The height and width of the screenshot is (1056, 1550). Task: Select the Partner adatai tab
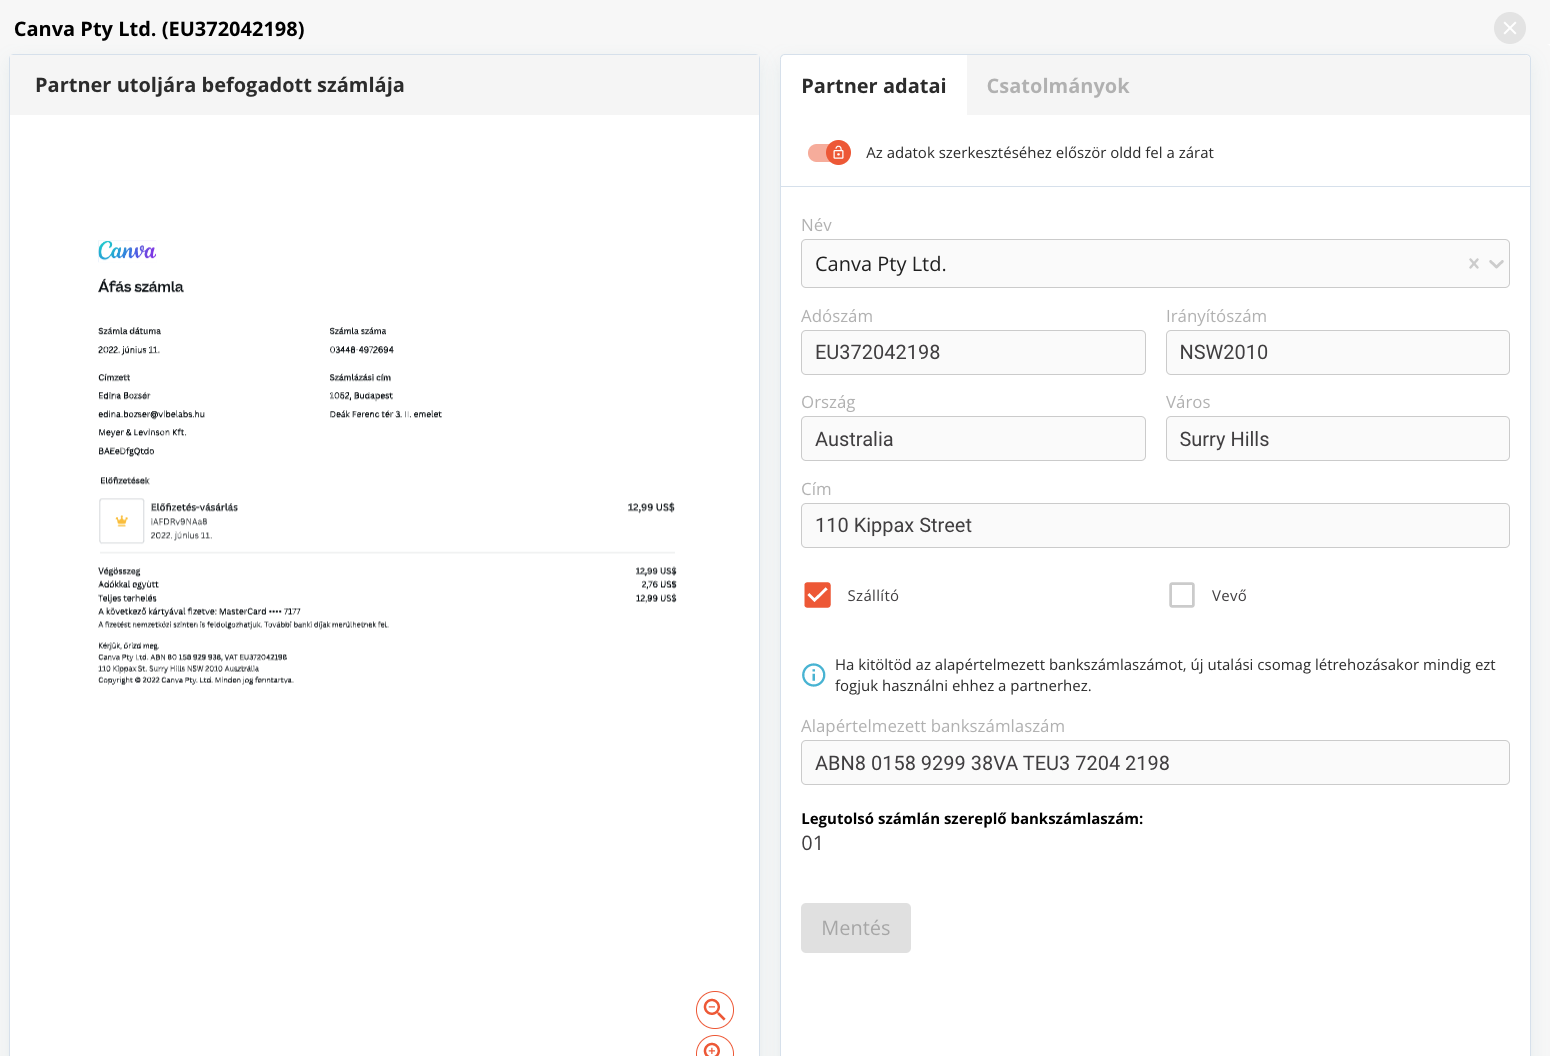(x=874, y=86)
